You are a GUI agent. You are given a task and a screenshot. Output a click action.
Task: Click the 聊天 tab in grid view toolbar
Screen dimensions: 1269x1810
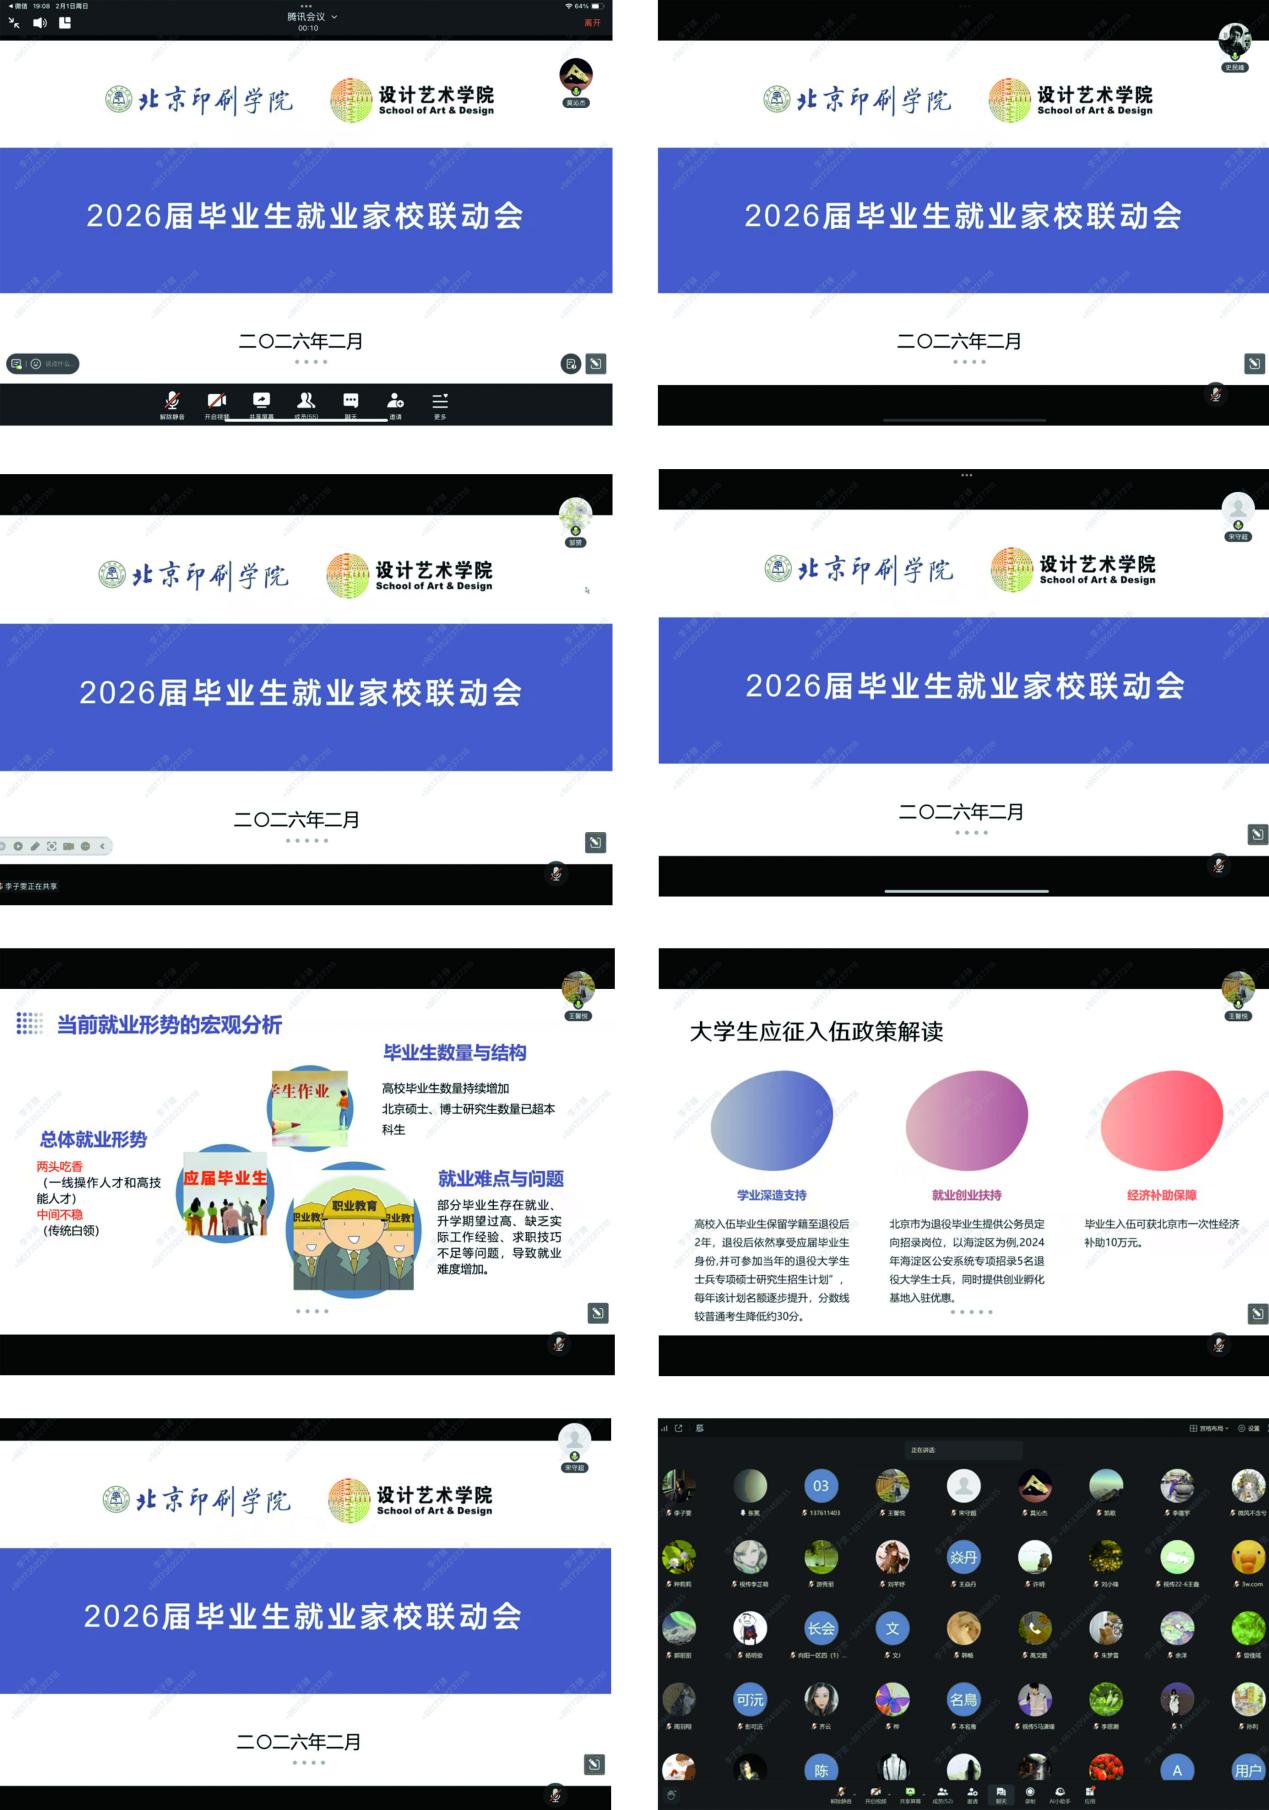point(1000,1794)
